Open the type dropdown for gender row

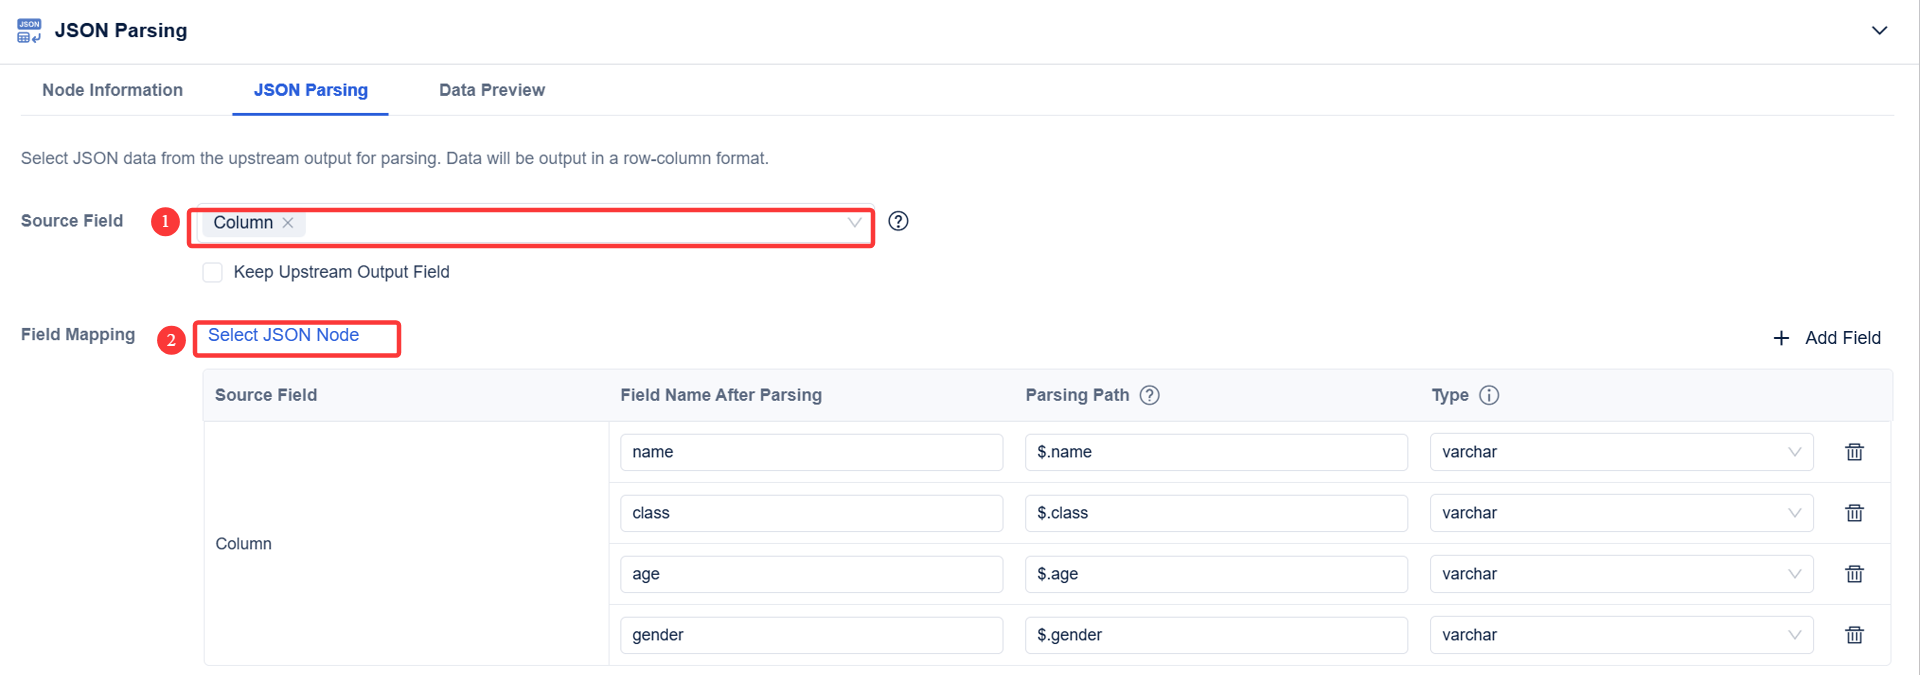coord(1621,635)
